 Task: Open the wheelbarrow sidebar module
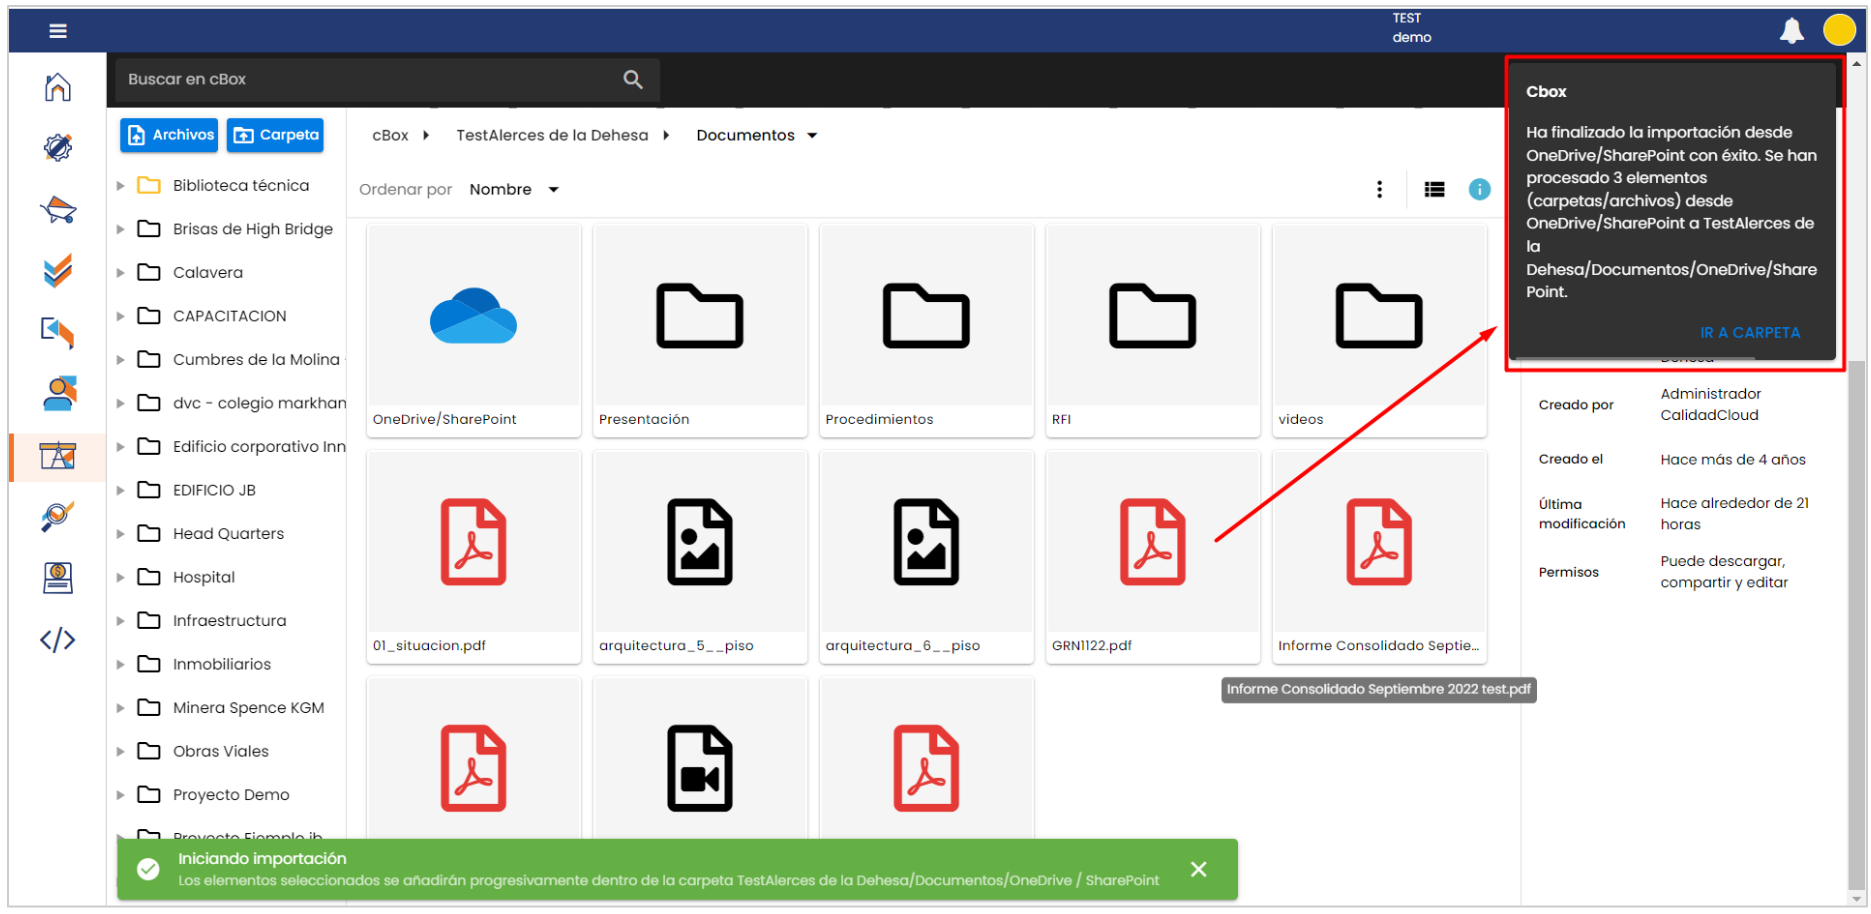[x=58, y=210]
